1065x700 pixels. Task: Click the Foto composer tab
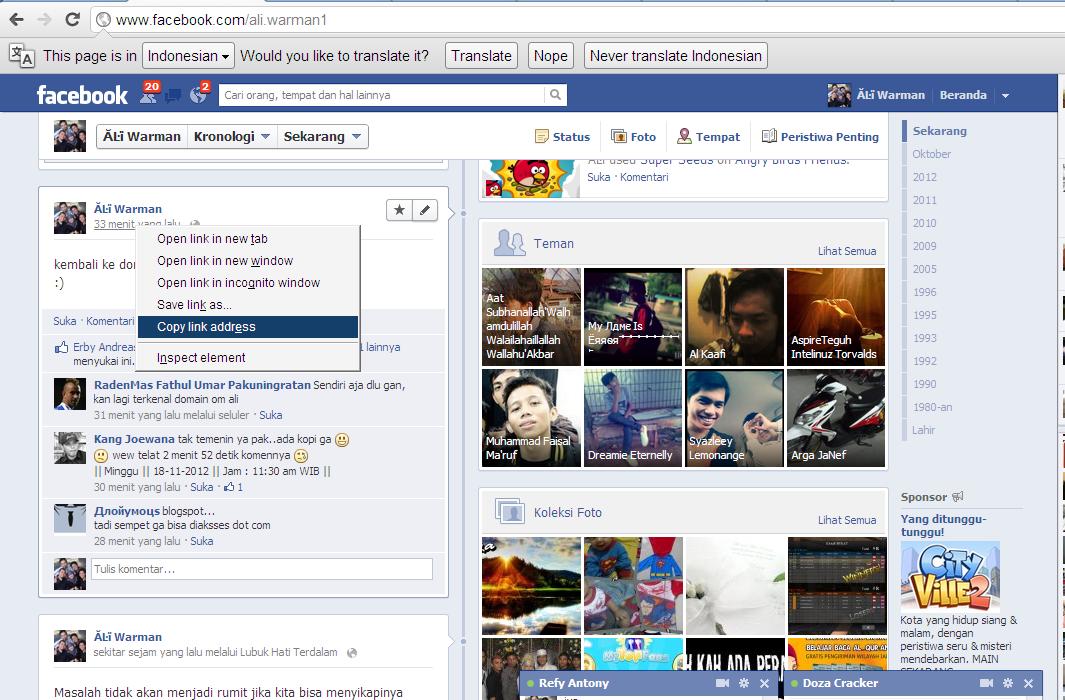pos(633,136)
